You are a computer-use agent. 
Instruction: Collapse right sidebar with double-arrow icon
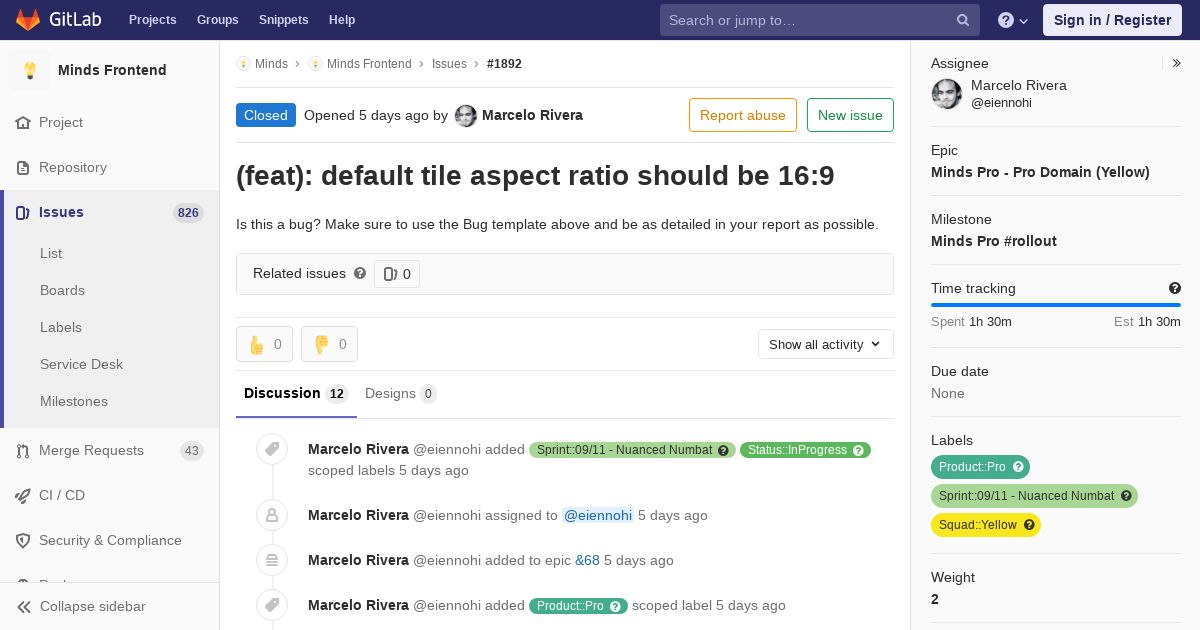point(1177,63)
